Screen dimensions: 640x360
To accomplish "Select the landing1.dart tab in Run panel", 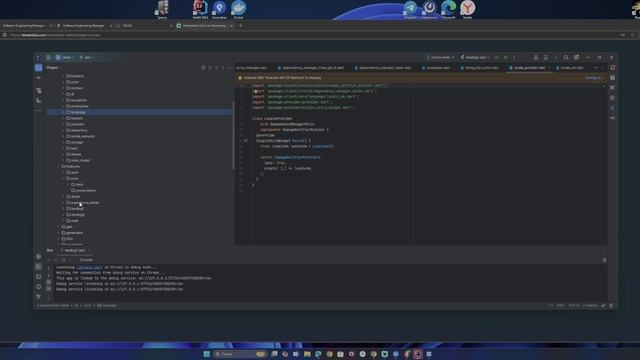I will pyautogui.click(x=75, y=250).
